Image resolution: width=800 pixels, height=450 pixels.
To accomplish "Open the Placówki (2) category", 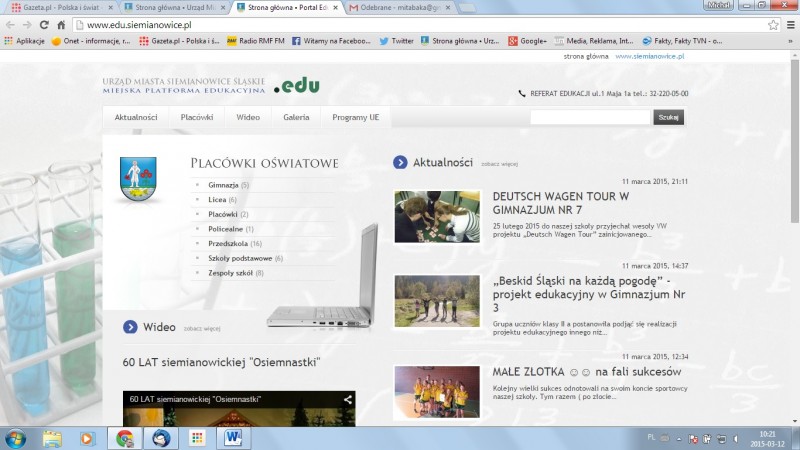I will (228, 214).
